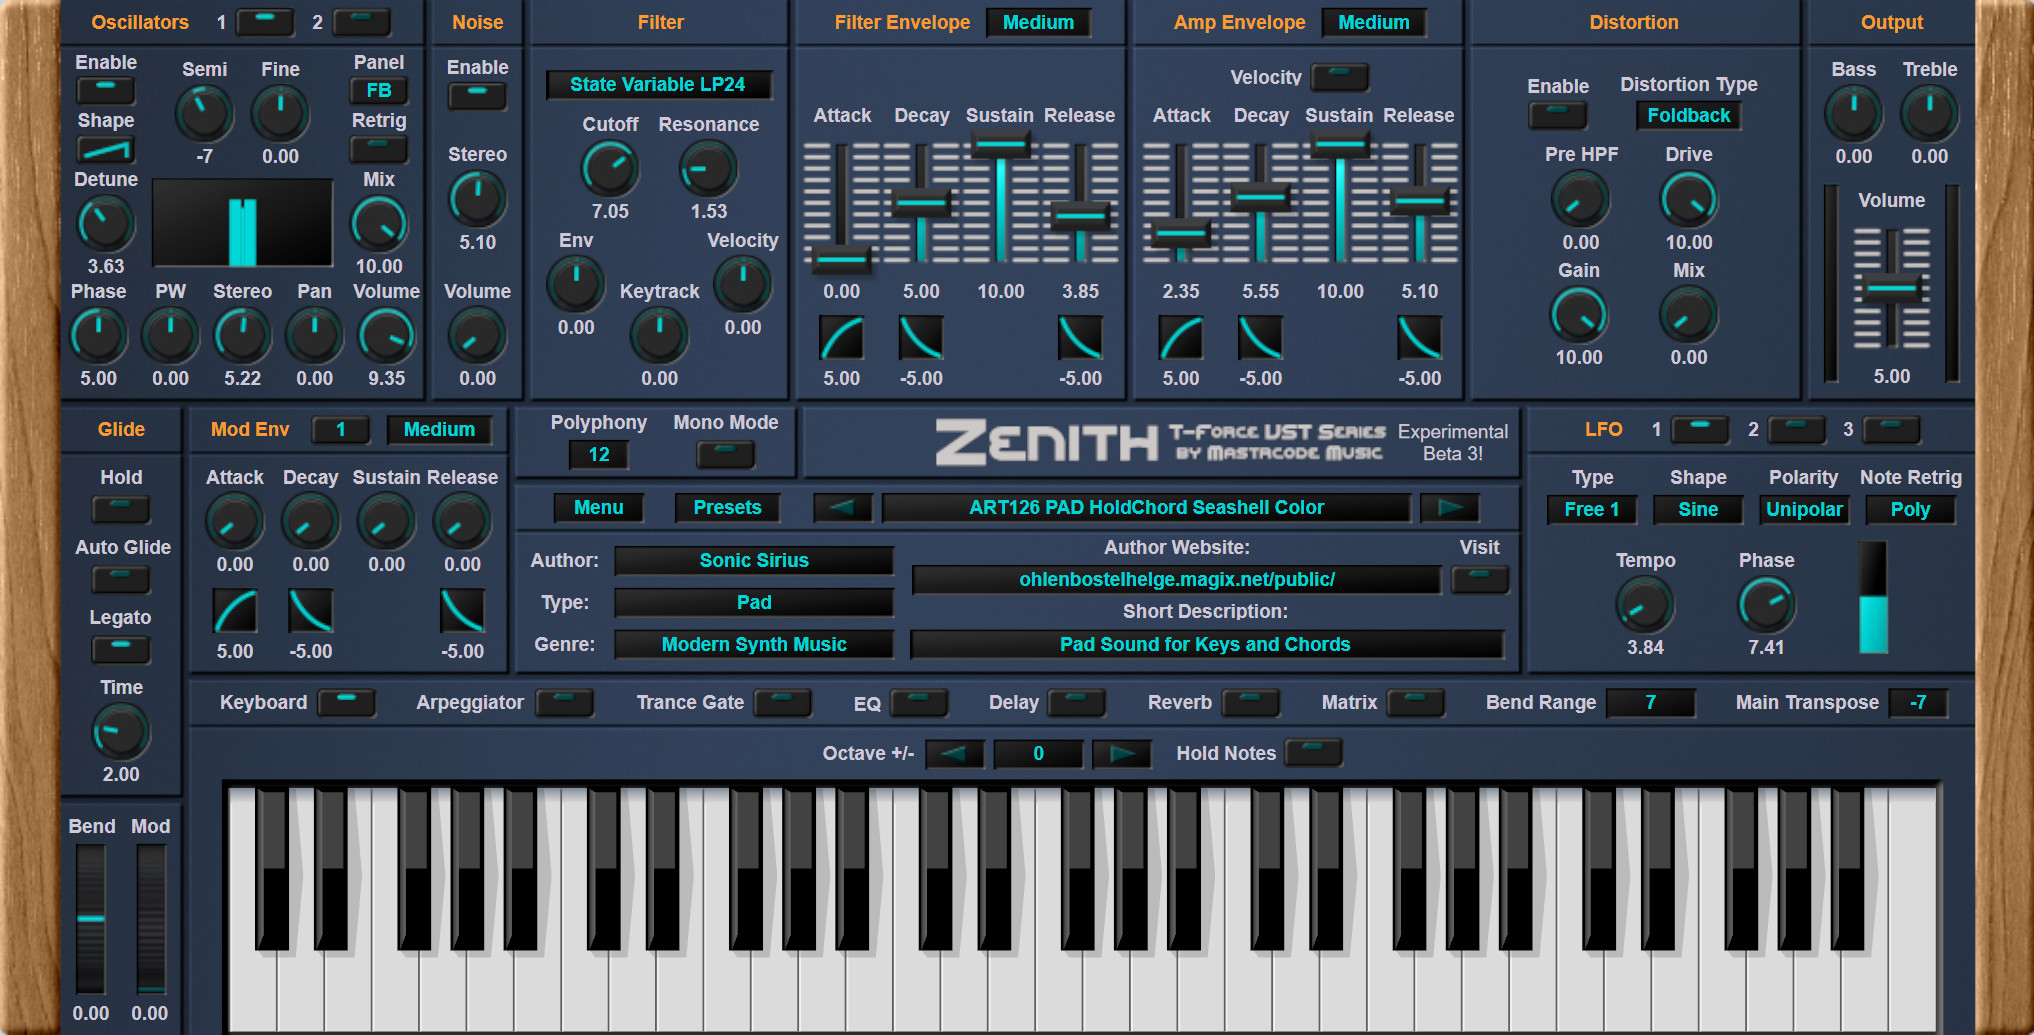This screenshot has width=2034, height=1035.
Task: Click the oscillator Shape waveform icon
Action: coord(106,150)
